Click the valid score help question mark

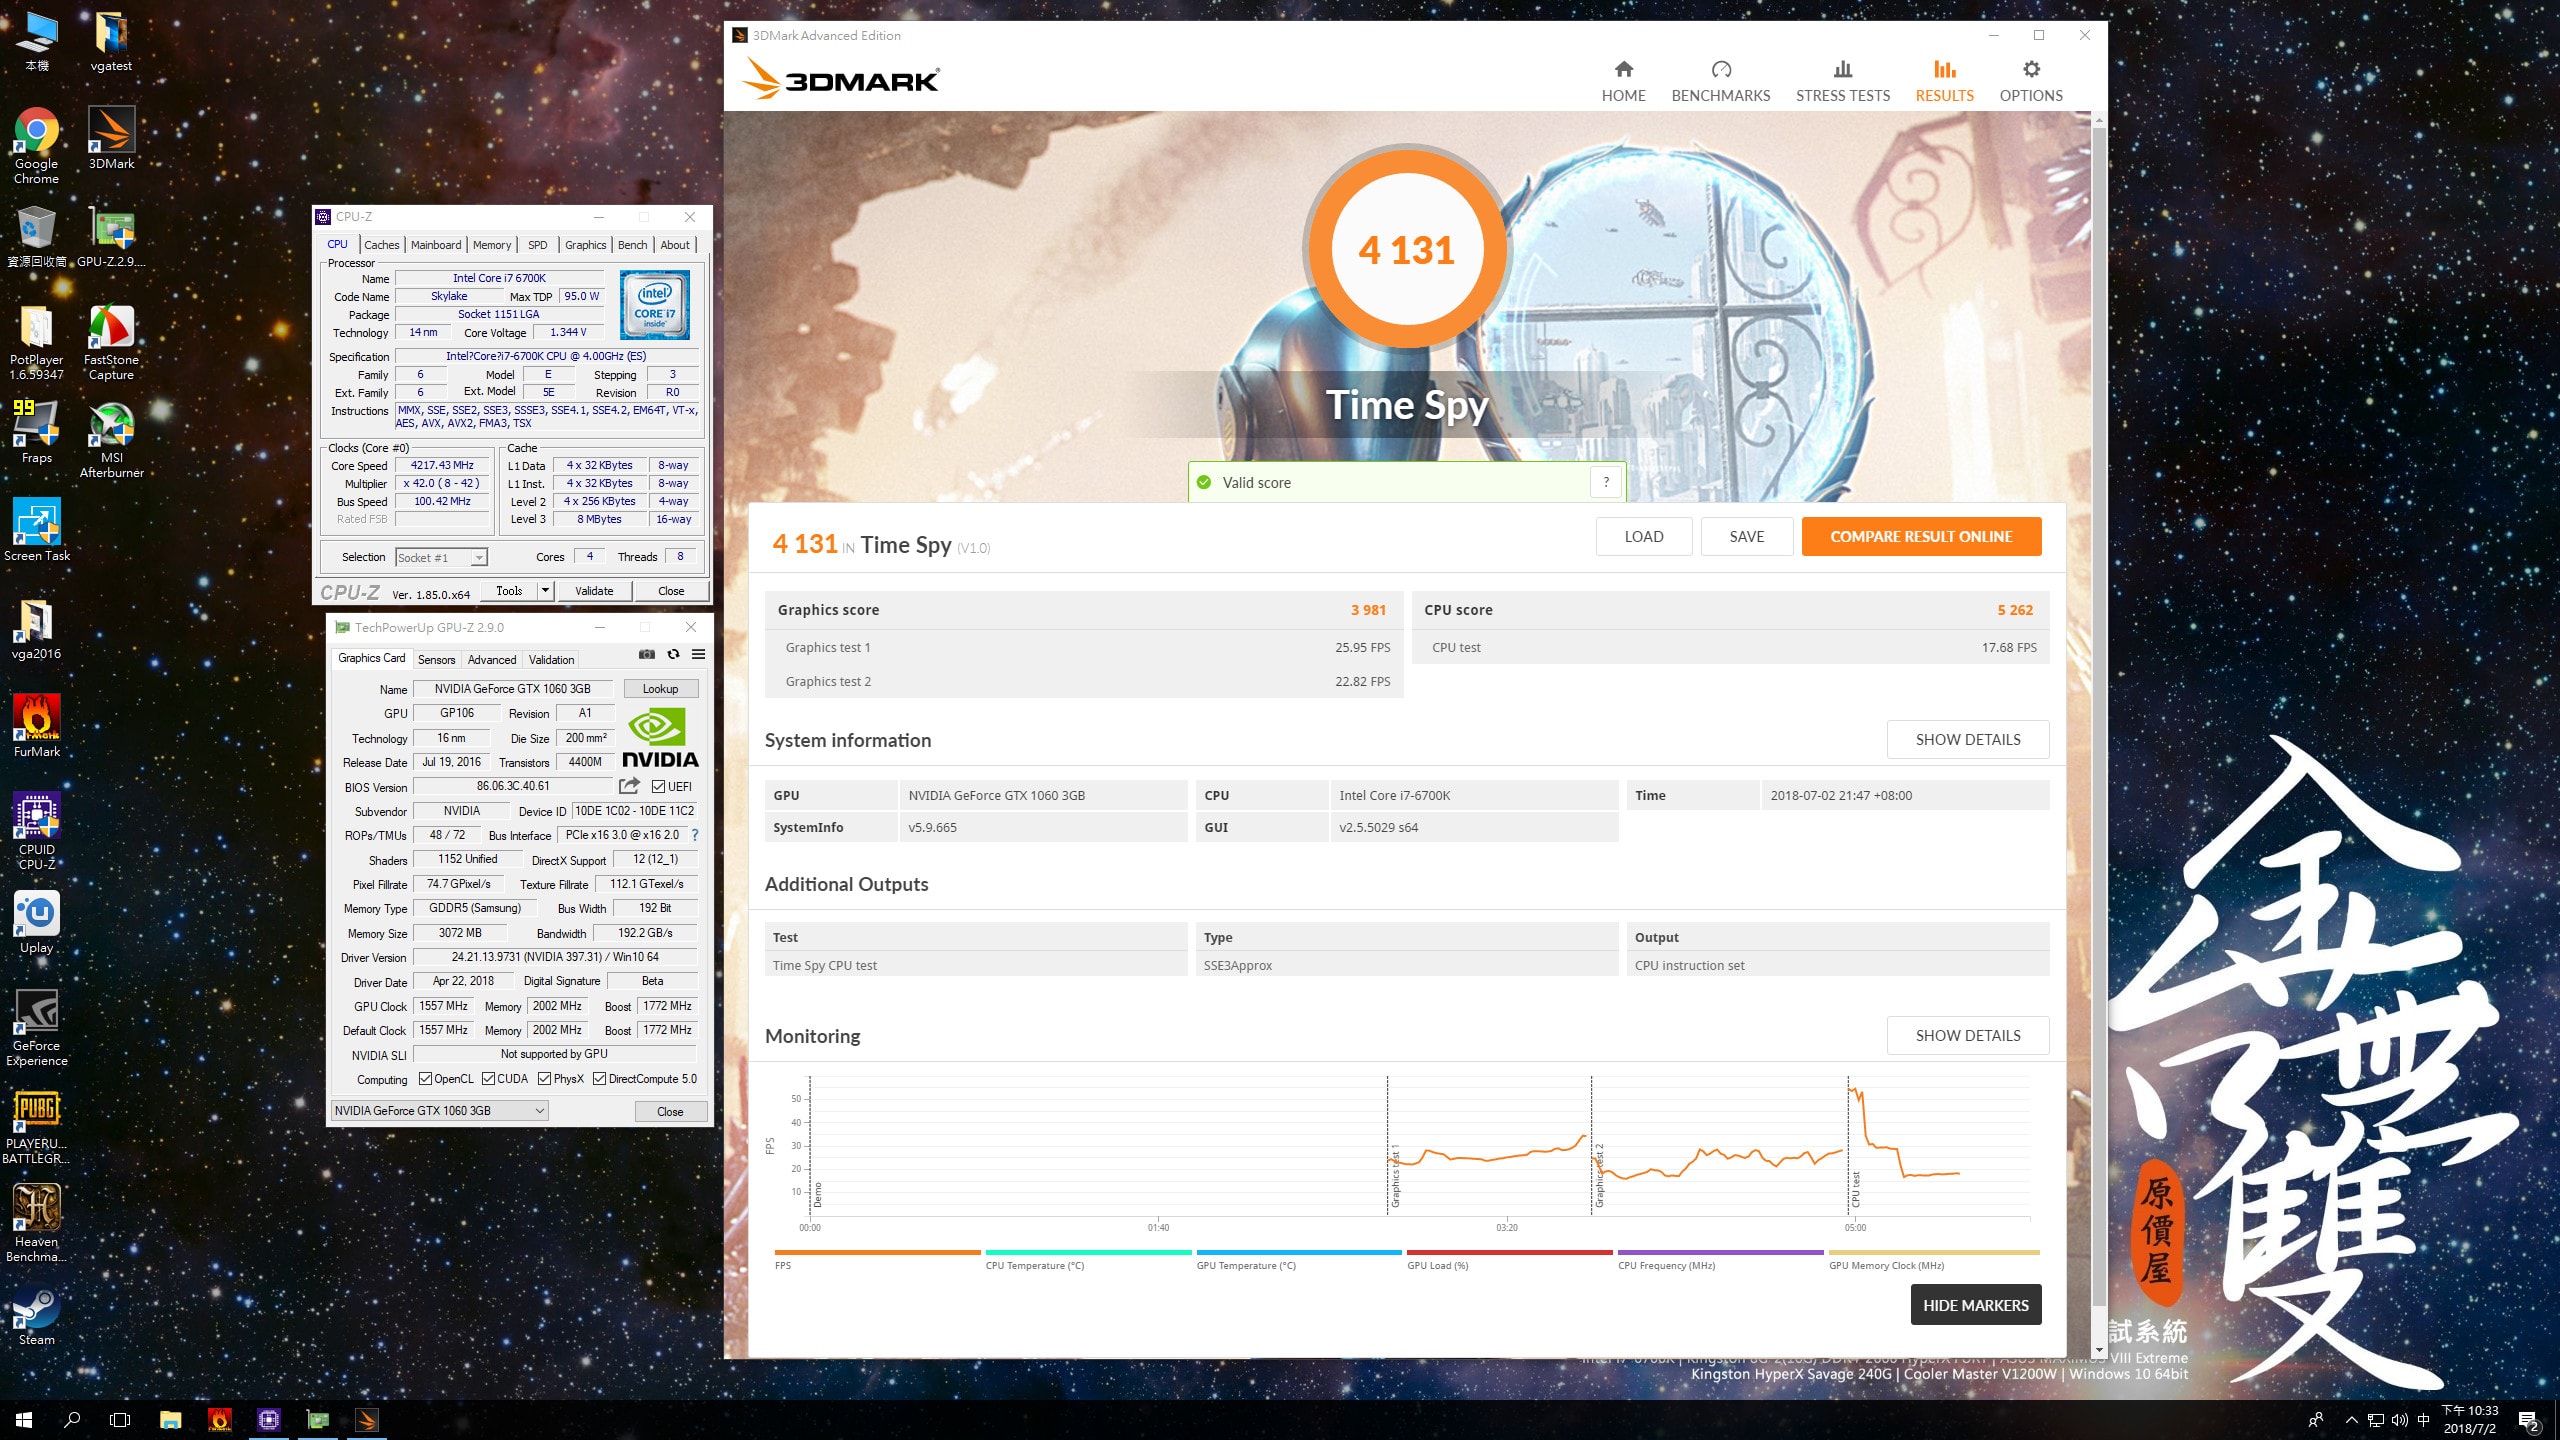click(x=1606, y=482)
